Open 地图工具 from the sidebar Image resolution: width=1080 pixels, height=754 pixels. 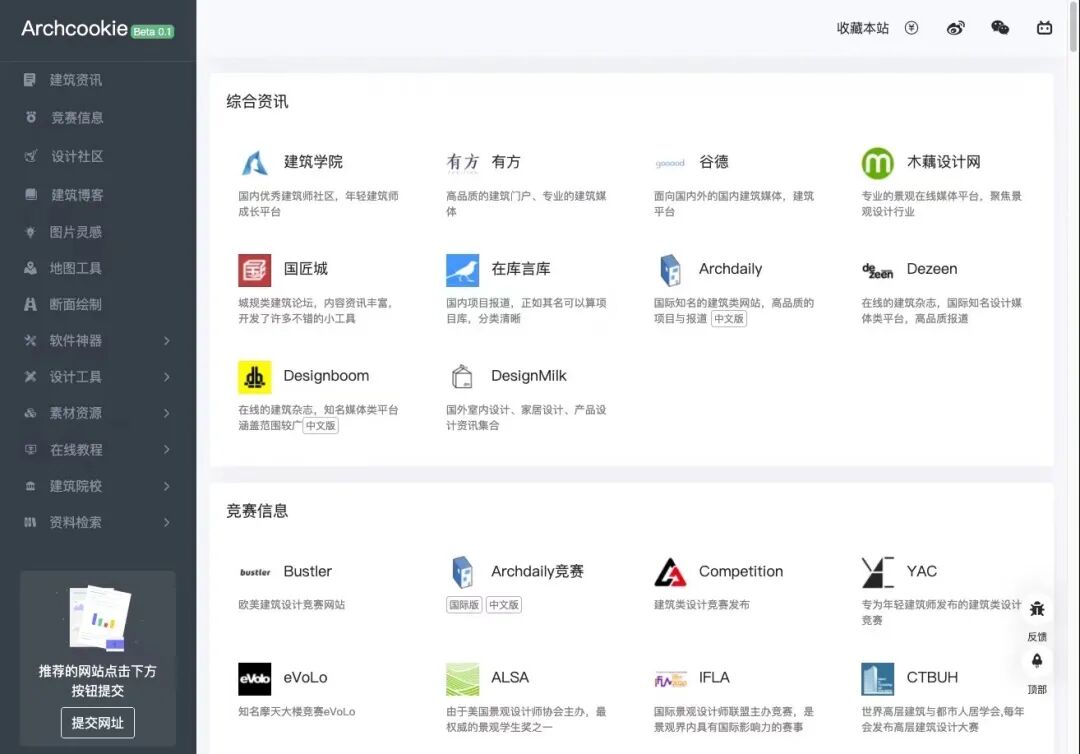(x=76, y=268)
